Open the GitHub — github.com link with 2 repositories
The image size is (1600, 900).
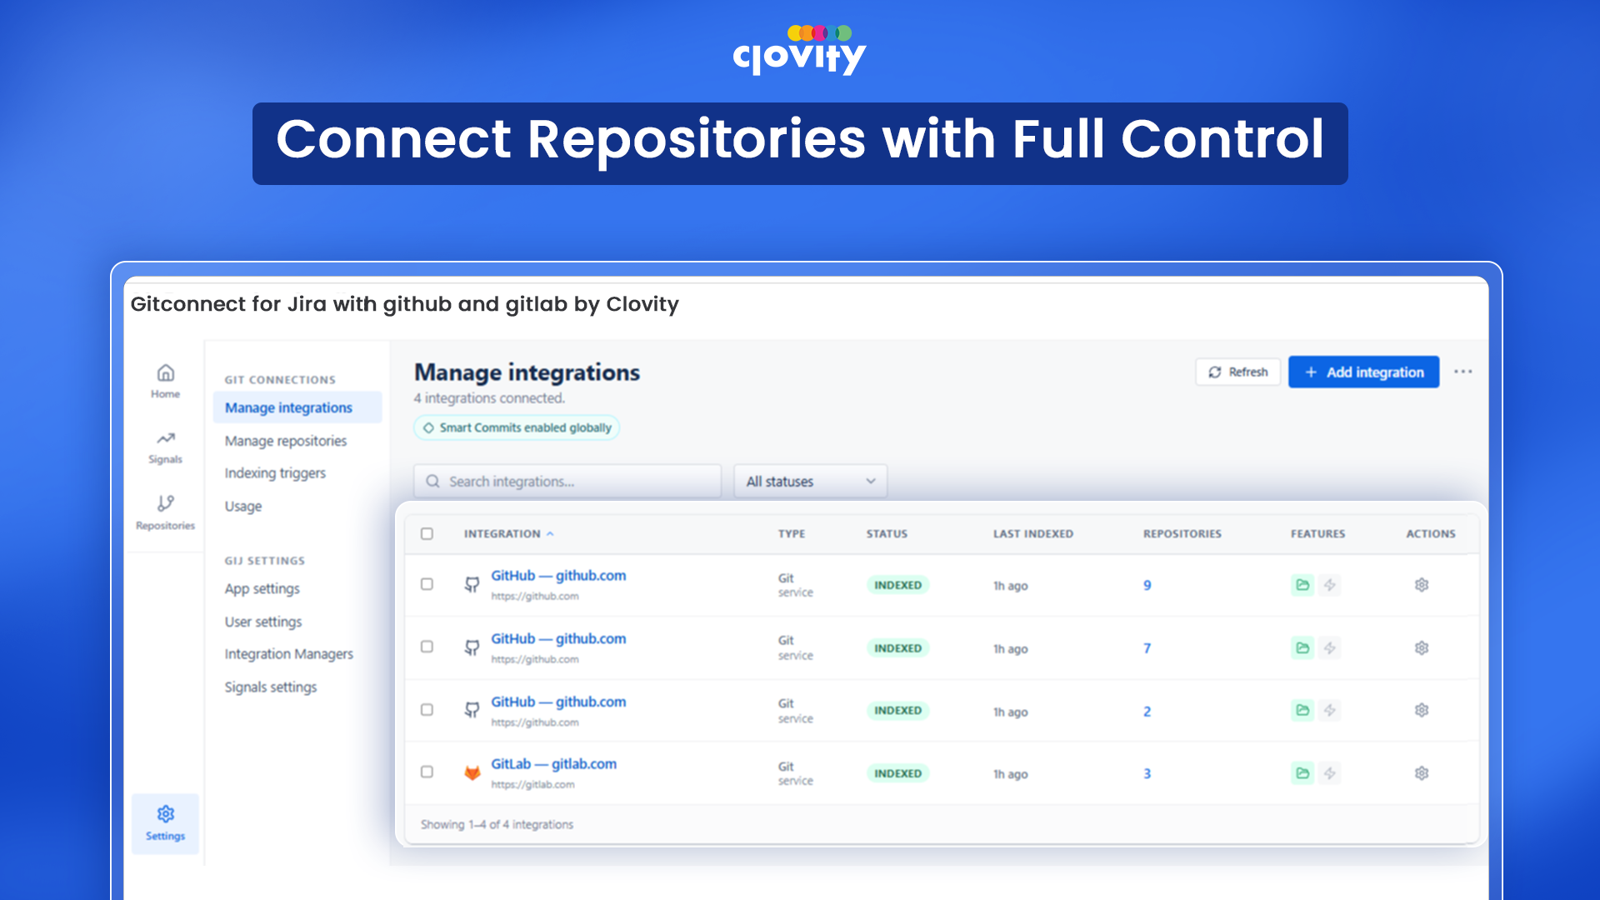(558, 702)
